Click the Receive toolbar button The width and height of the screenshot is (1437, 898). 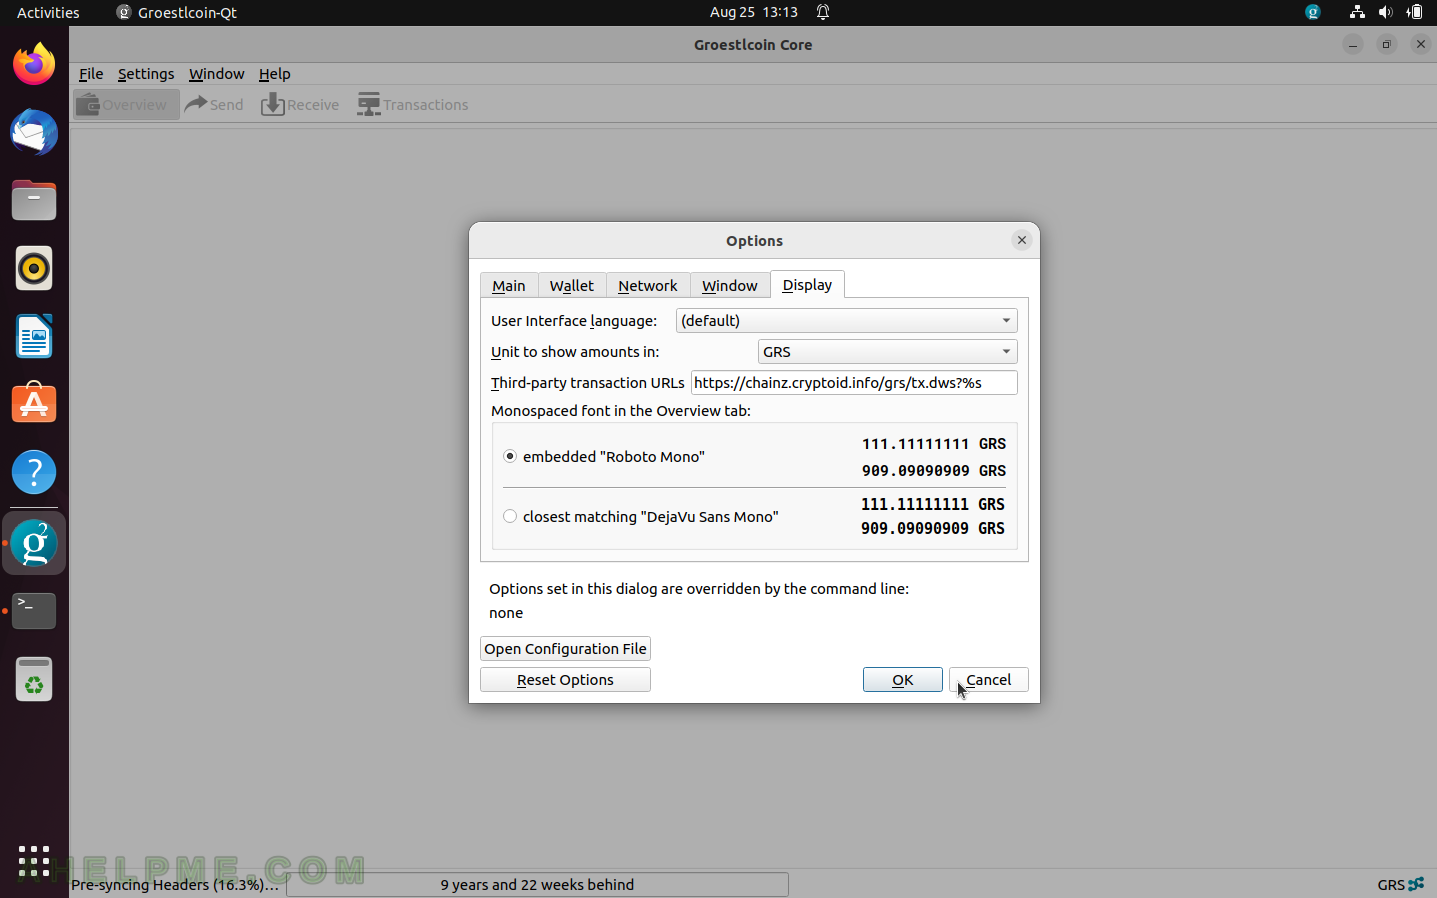coord(300,104)
